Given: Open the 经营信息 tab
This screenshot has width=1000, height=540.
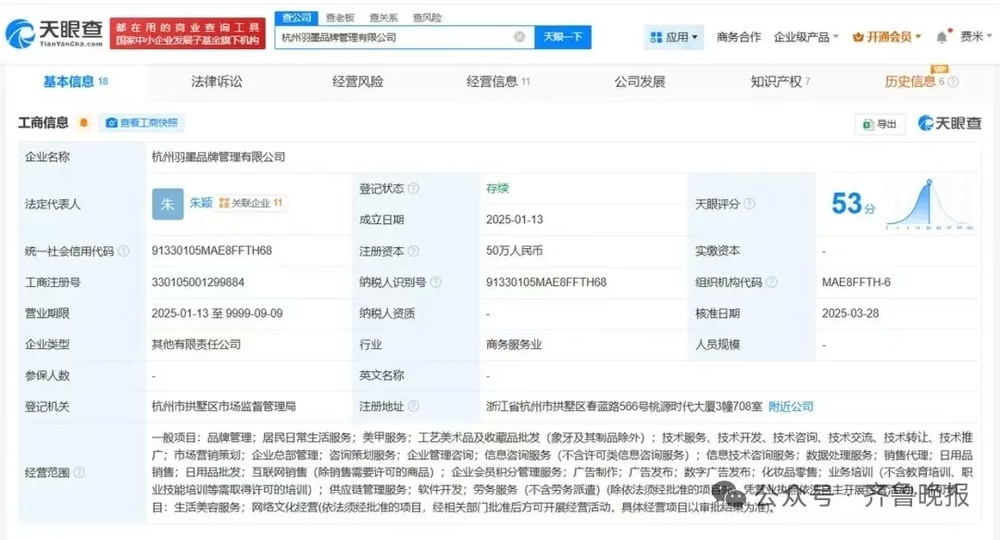Looking at the screenshot, I should click(x=498, y=82).
